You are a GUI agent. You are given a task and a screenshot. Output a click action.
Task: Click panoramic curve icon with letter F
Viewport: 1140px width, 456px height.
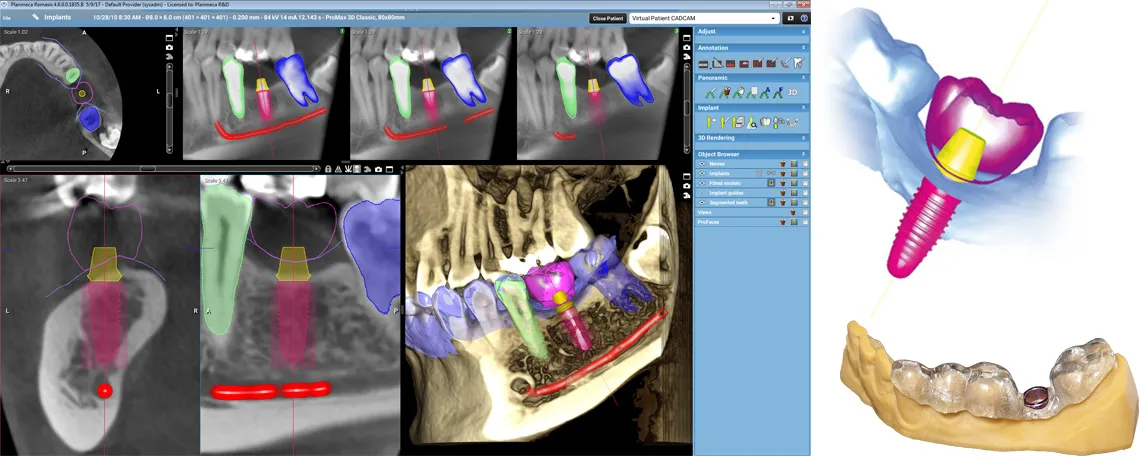click(779, 92)
